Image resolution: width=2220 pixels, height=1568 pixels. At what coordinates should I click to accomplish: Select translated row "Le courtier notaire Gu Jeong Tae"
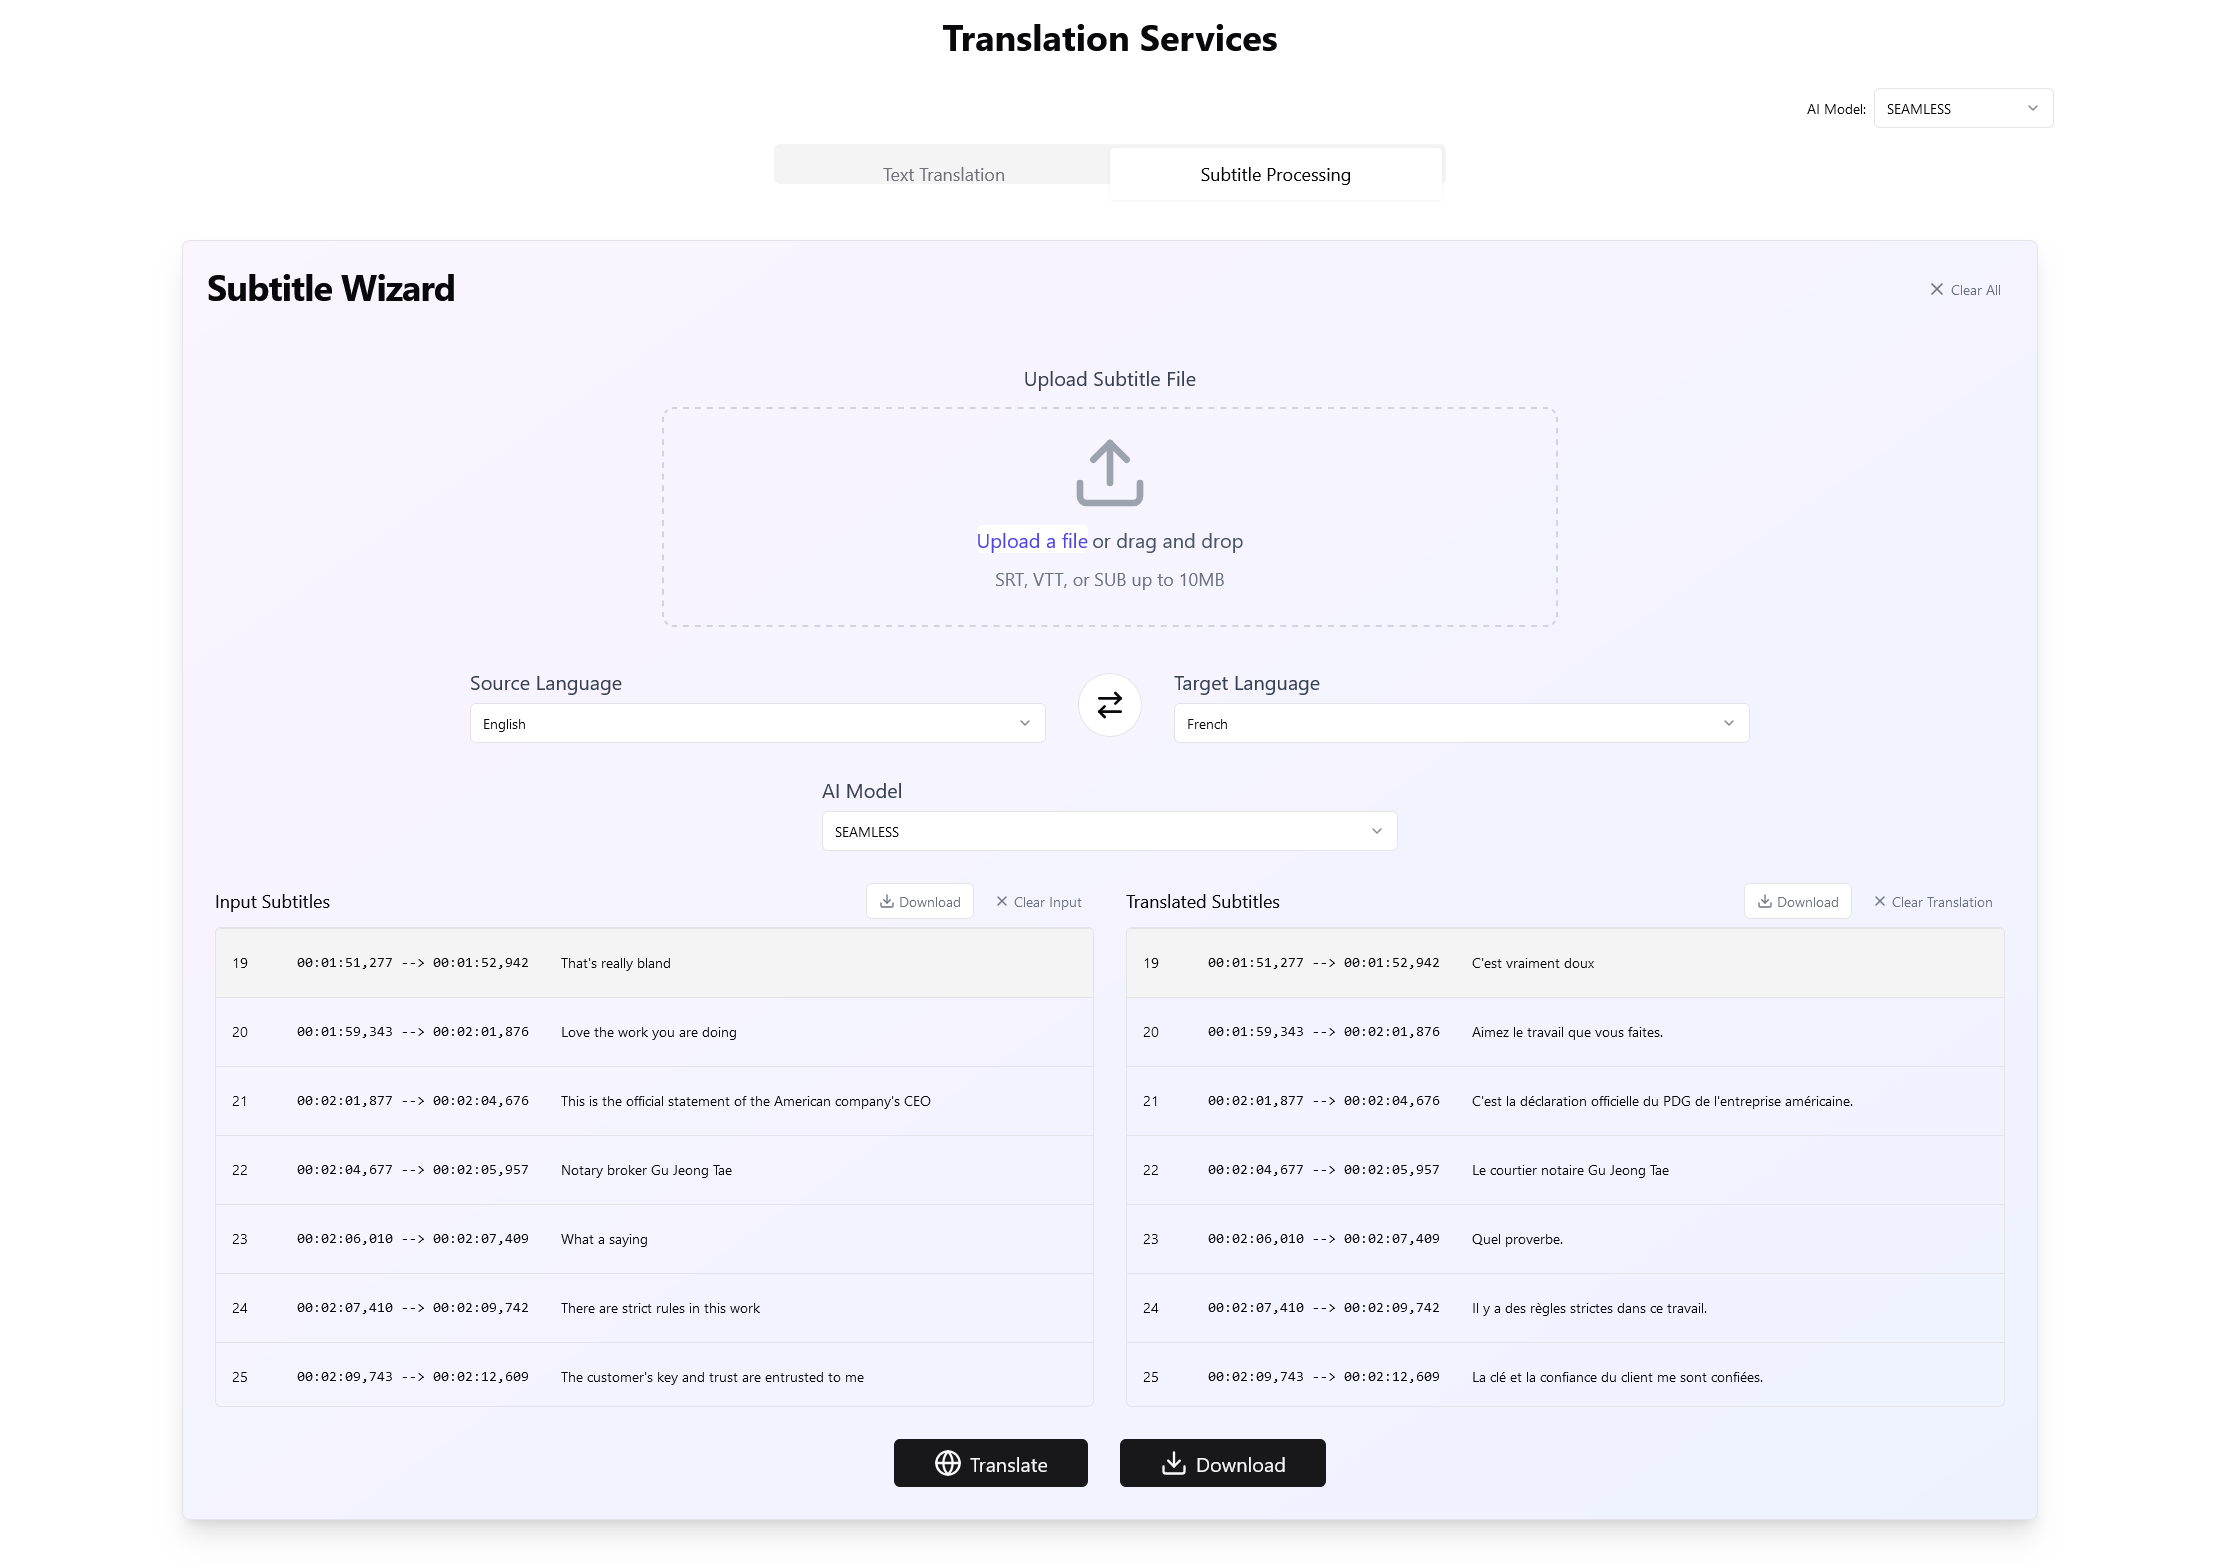[1565, 1170]
